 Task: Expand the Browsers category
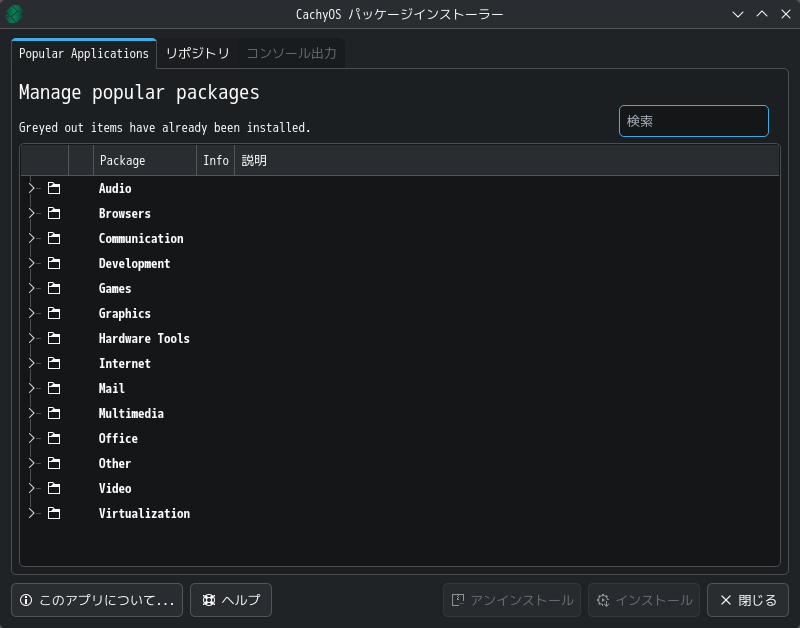point(32,213)
